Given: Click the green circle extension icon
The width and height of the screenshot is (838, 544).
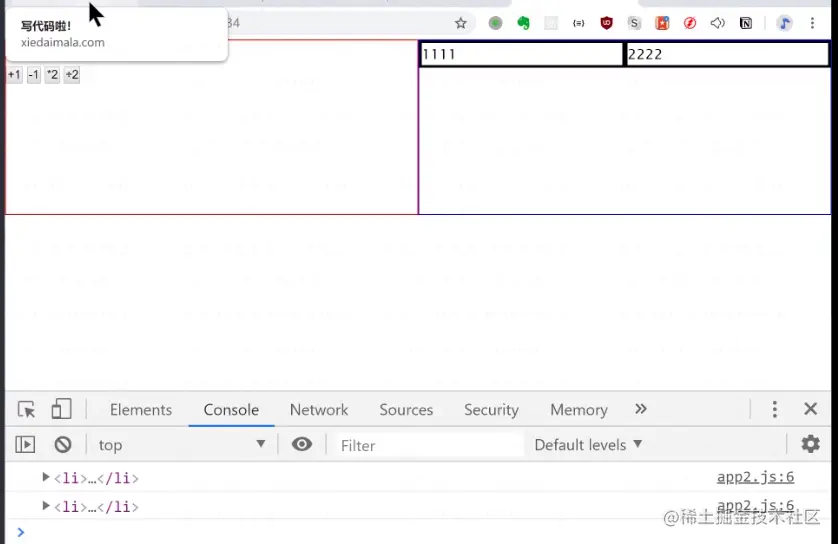Looking at the screenshot, I should tap(495, 23).
